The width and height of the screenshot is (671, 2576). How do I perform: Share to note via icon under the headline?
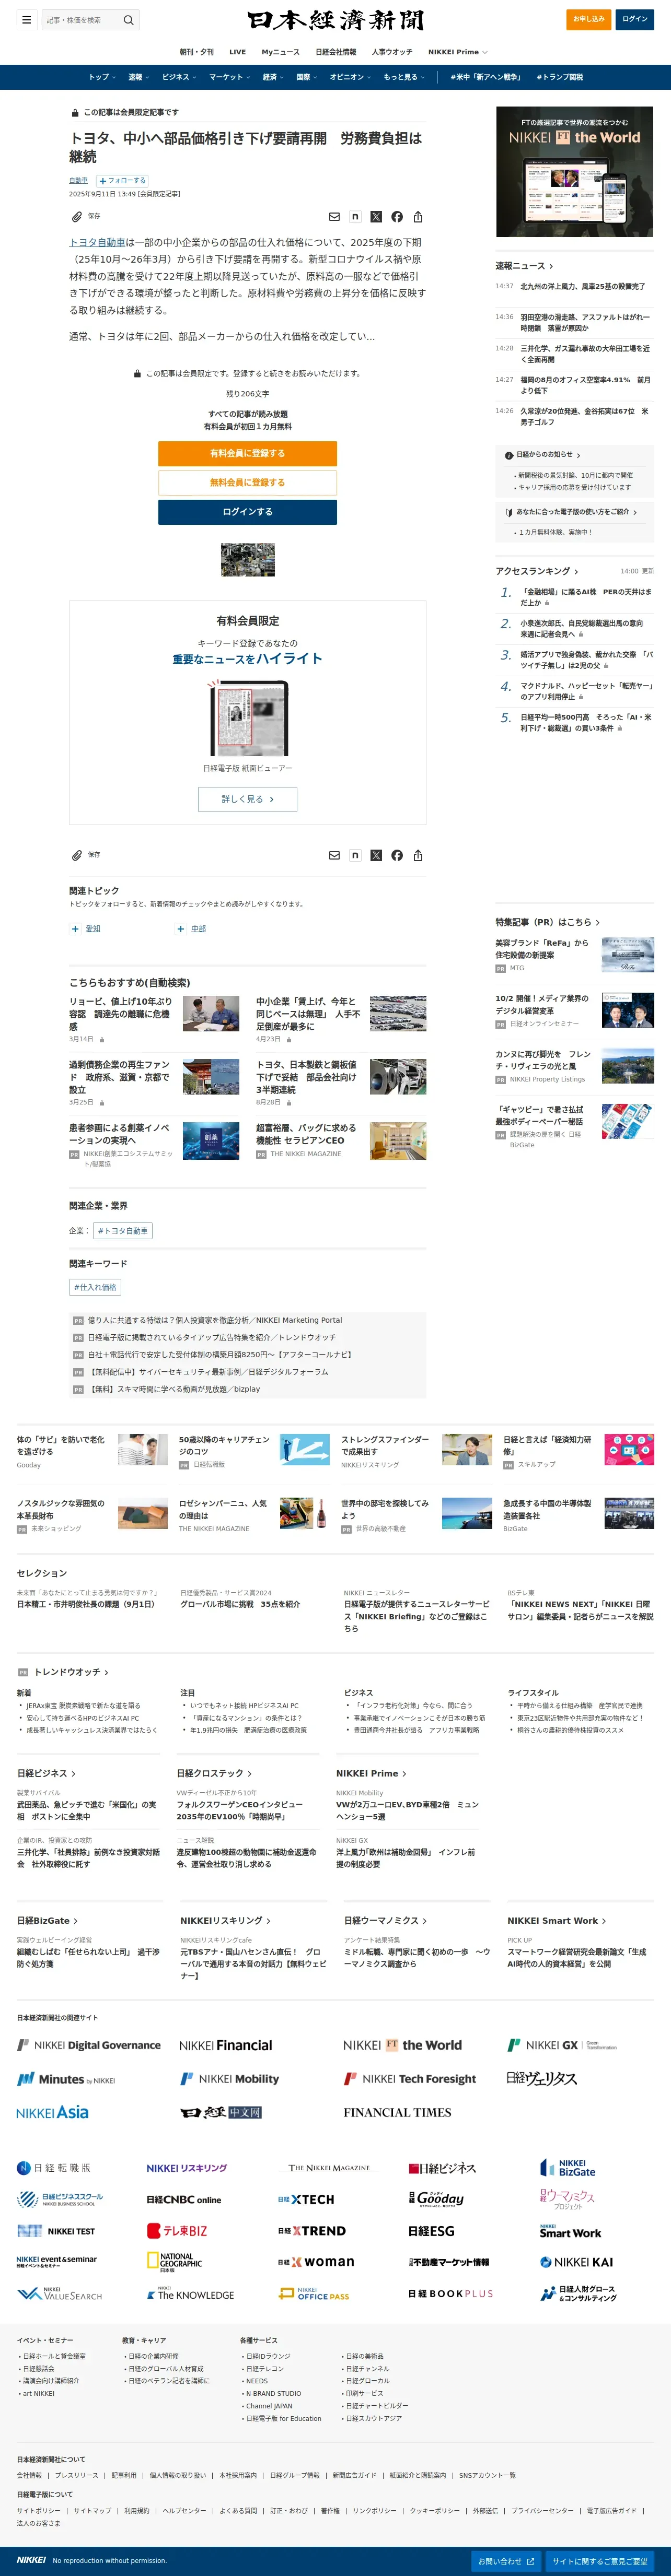355,216
